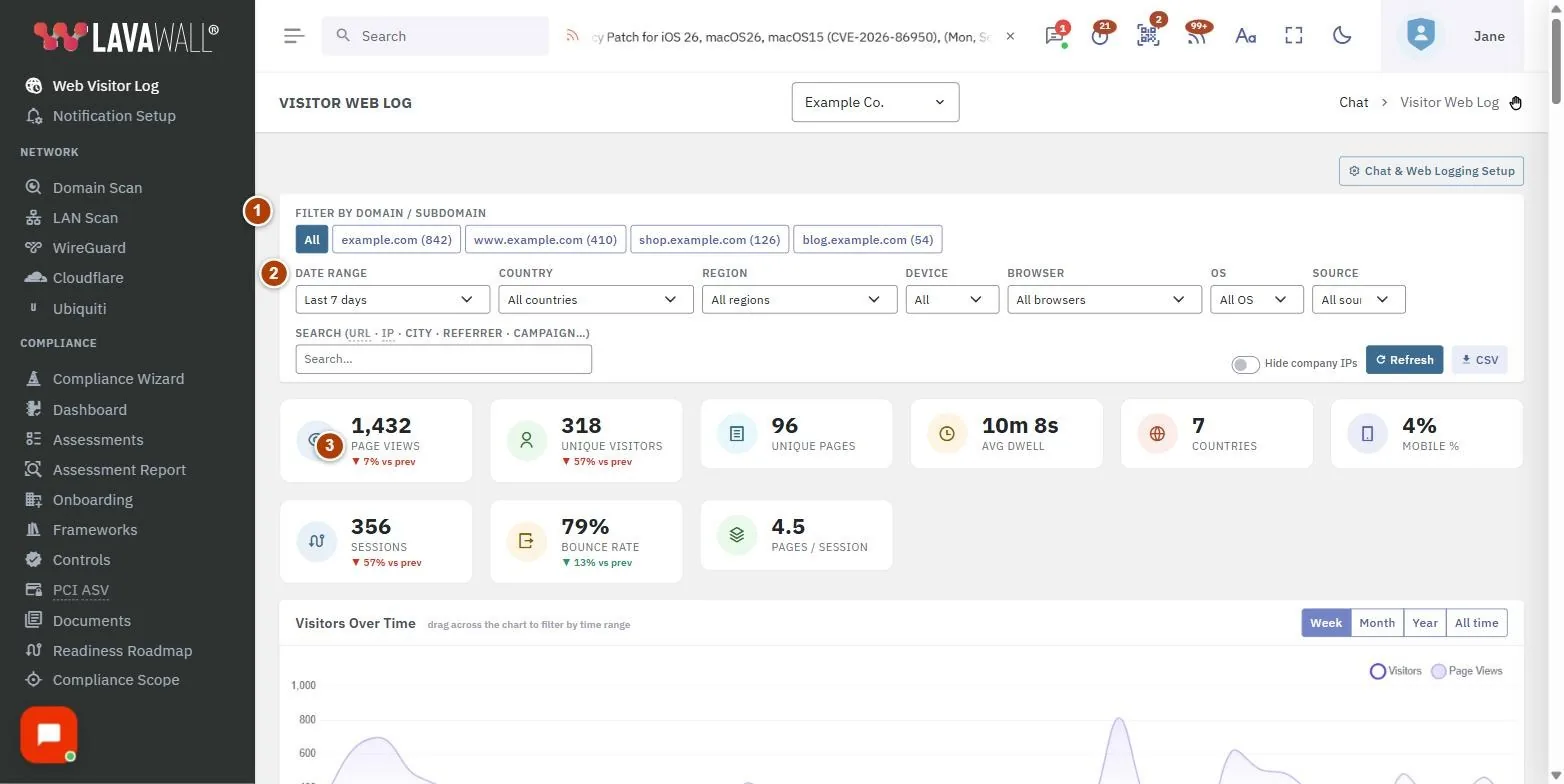The image size is (1564, 784).
Task: Open Cloudflare in sidebar
Action: 74,278
